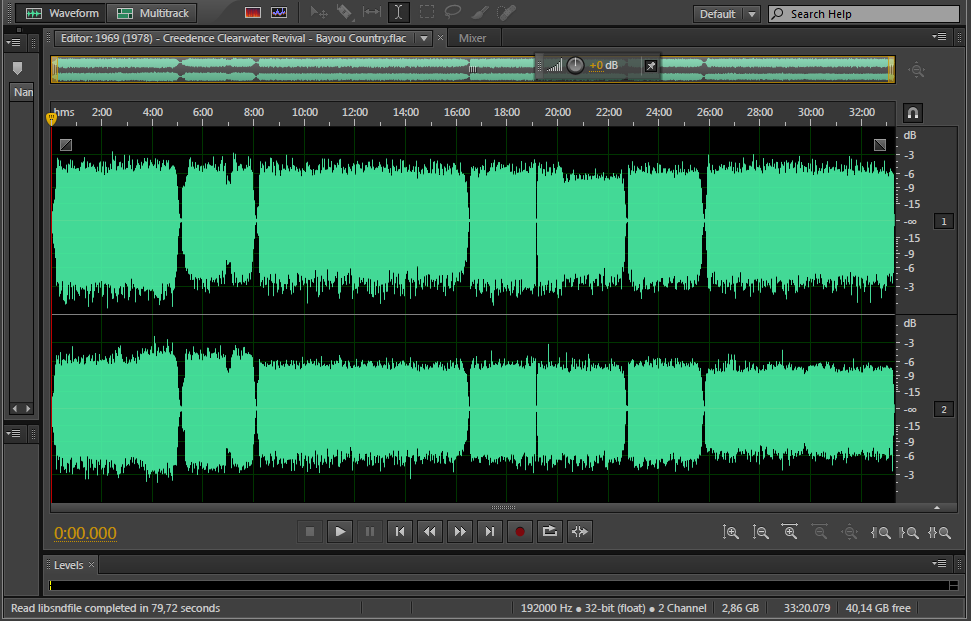Select the Editor Bayou Country.flac tab
Screen dimensions: 971x621
tap(233, 38)
